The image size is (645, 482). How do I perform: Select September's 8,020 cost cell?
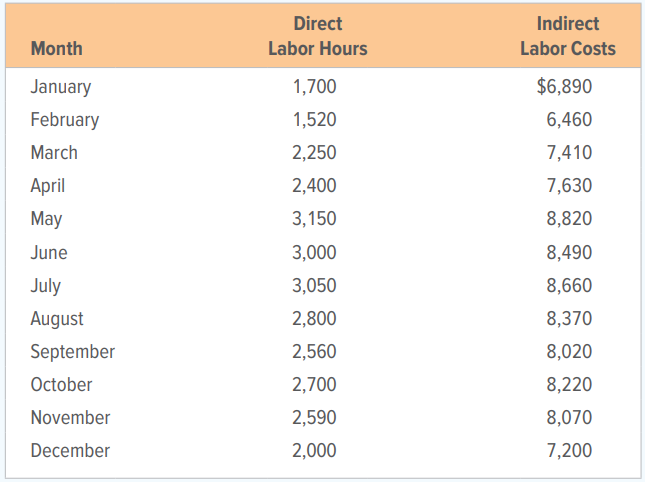coord(569,352)
